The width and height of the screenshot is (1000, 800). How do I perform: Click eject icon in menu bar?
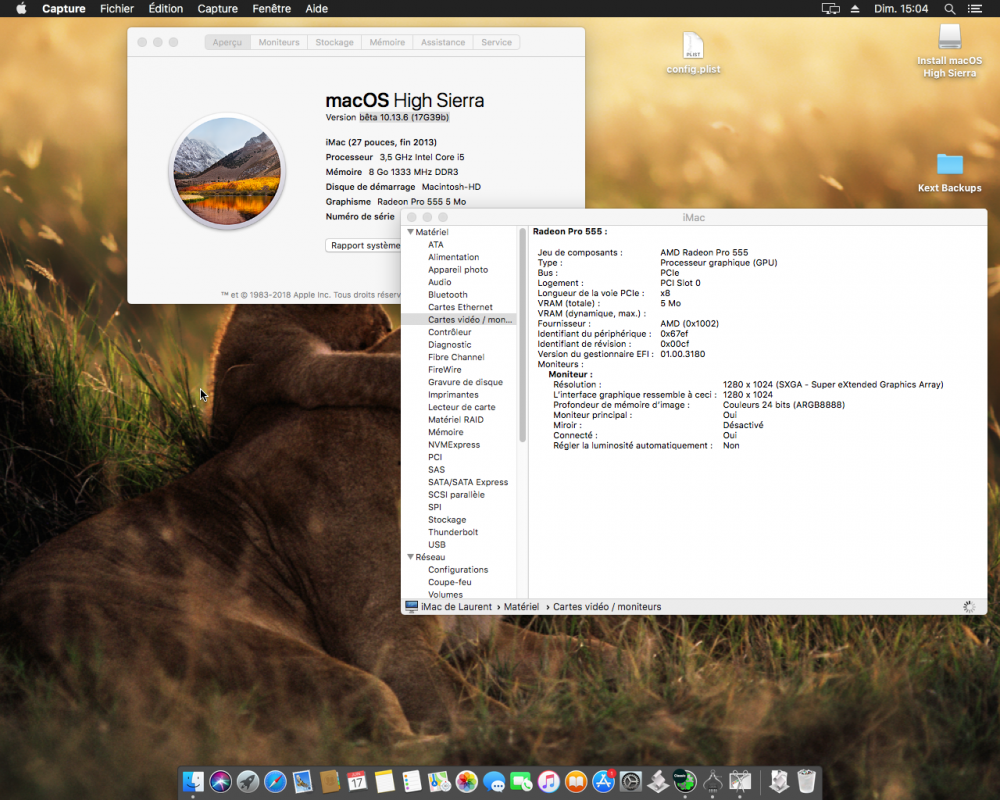[x=855, y=9]
